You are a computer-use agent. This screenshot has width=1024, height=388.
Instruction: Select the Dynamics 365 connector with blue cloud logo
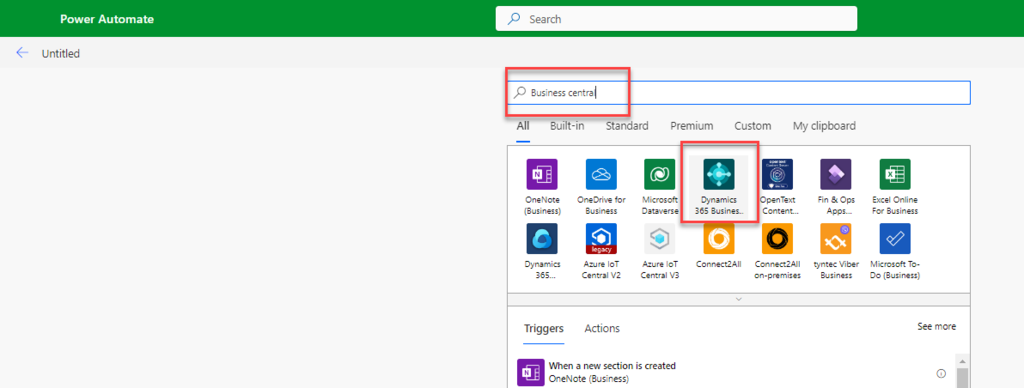click(x=542, y=238)
